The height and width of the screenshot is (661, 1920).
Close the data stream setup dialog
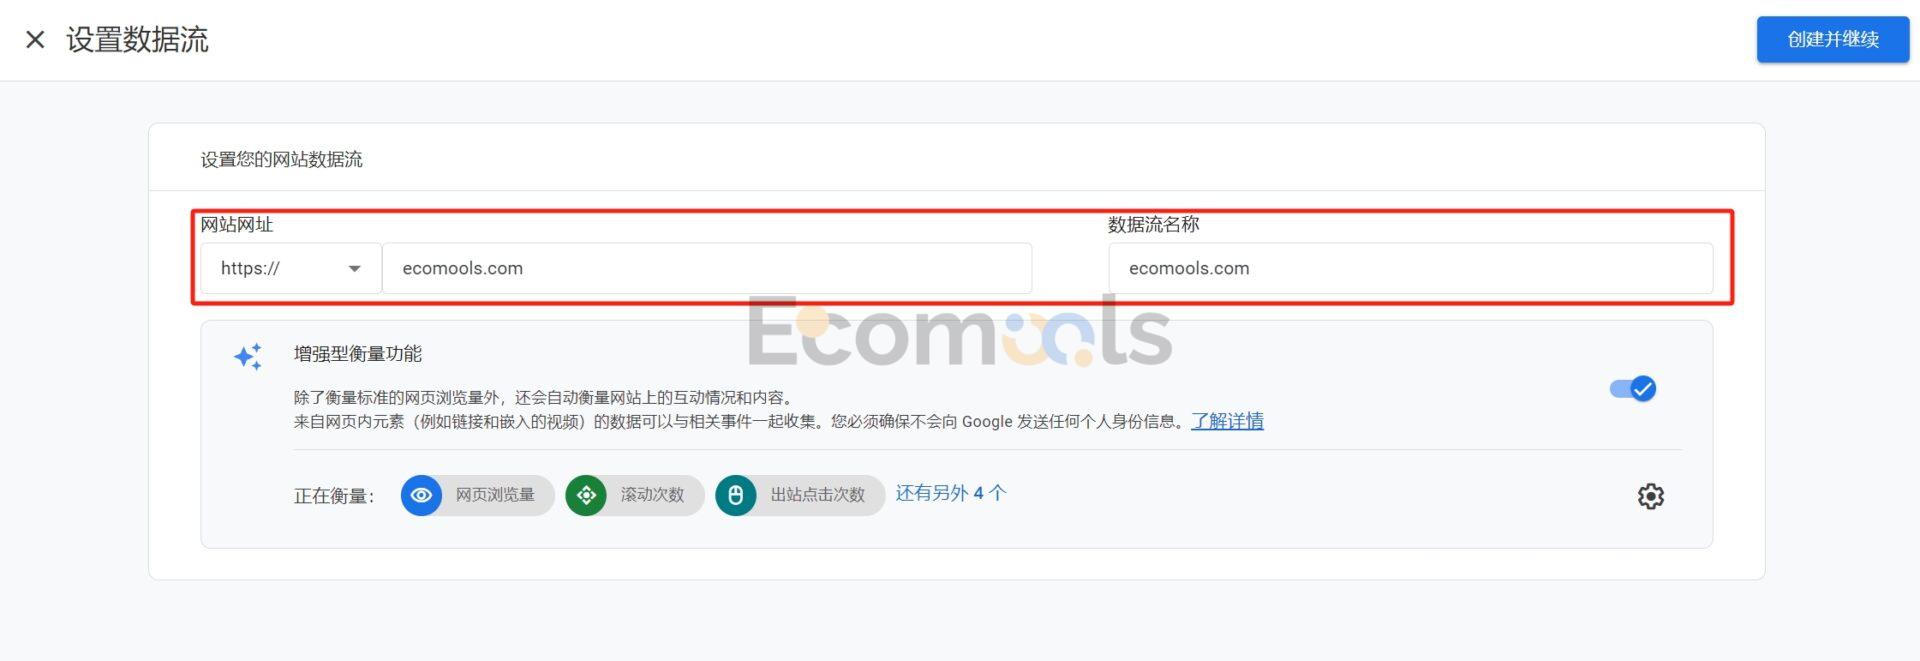click(x=35, y=40)
